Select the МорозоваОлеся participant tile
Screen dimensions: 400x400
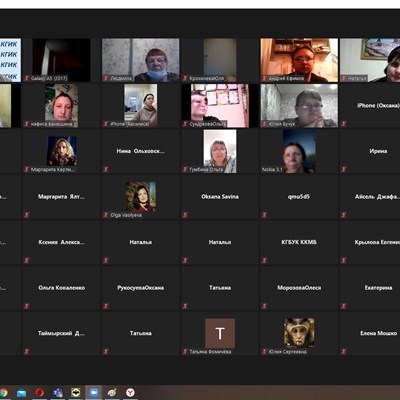tap(299, 288)
